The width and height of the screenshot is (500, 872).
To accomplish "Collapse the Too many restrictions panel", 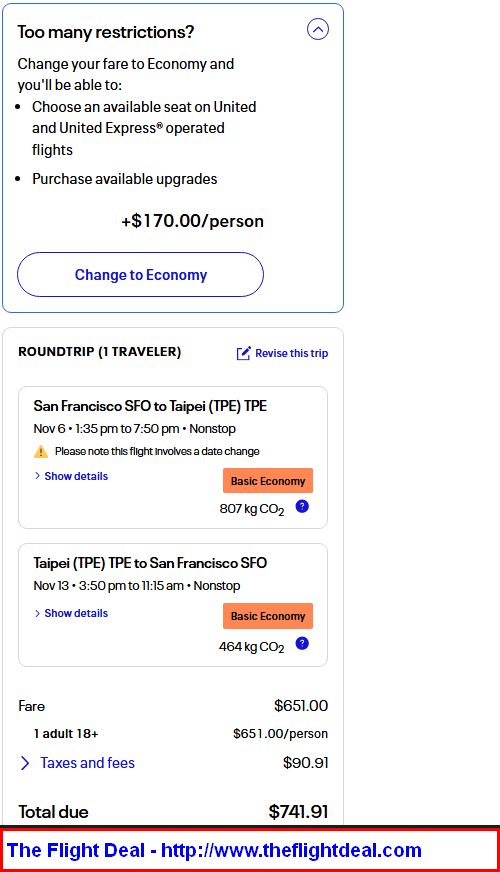I will pos(318,29).
